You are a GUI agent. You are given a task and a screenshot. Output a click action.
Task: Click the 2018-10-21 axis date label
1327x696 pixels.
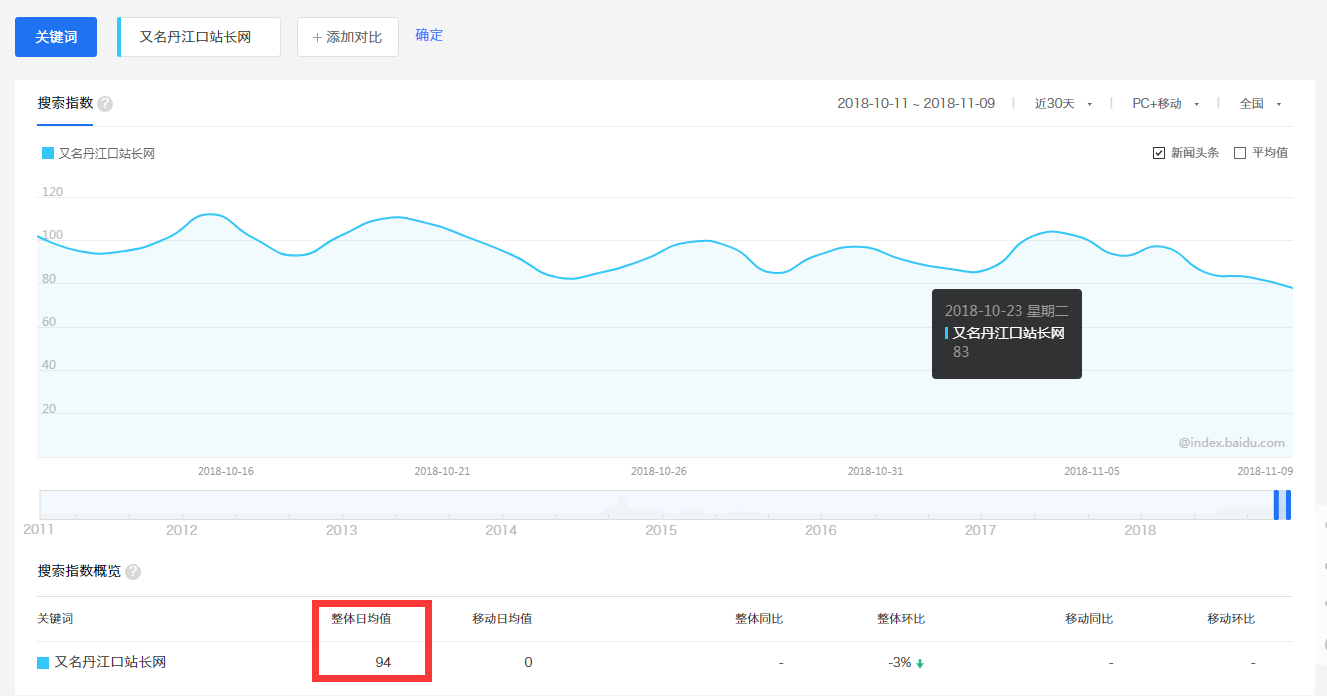pyautogui.click(x=442, y=471)
